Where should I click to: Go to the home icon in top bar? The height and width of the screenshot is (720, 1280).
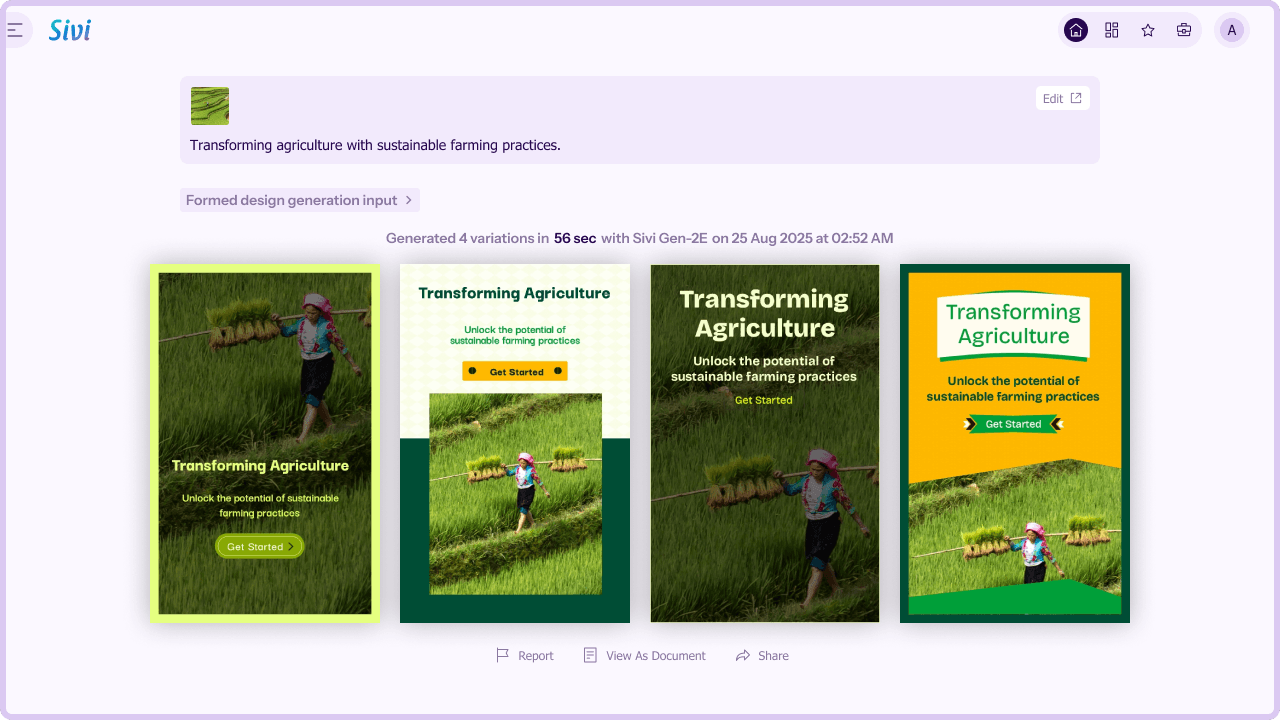[1076, 30]
